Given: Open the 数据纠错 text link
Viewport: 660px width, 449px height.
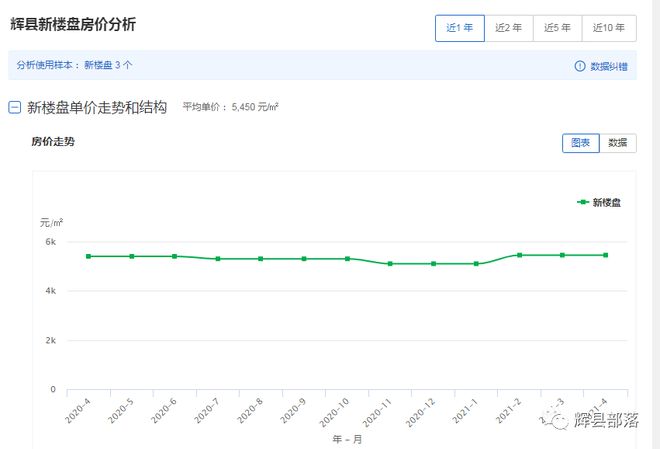Looking at the screenshot, I should pos(609,66).
